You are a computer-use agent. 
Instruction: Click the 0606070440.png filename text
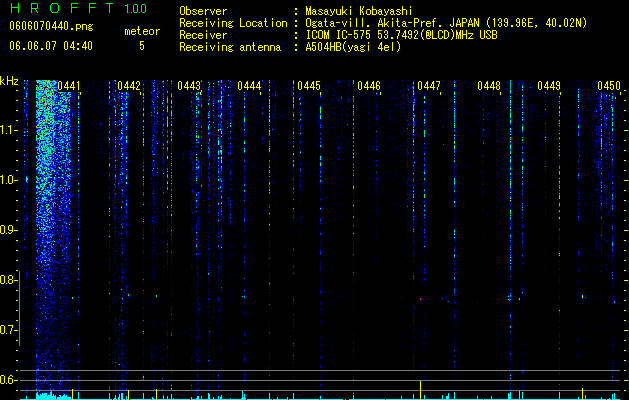coord(51,26)
